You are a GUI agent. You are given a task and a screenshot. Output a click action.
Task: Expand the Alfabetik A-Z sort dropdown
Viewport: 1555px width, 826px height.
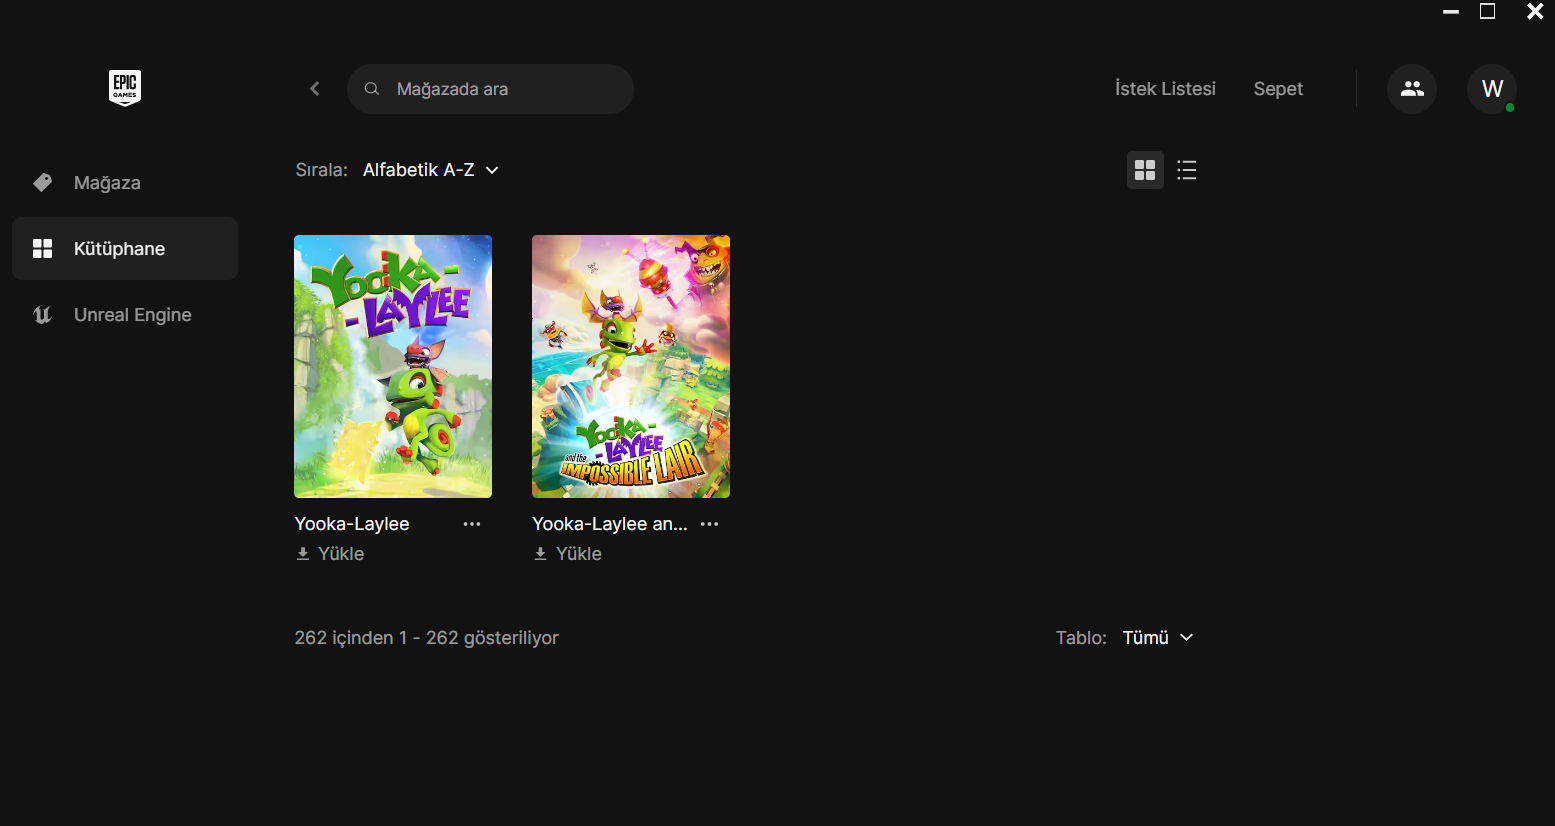431,170
